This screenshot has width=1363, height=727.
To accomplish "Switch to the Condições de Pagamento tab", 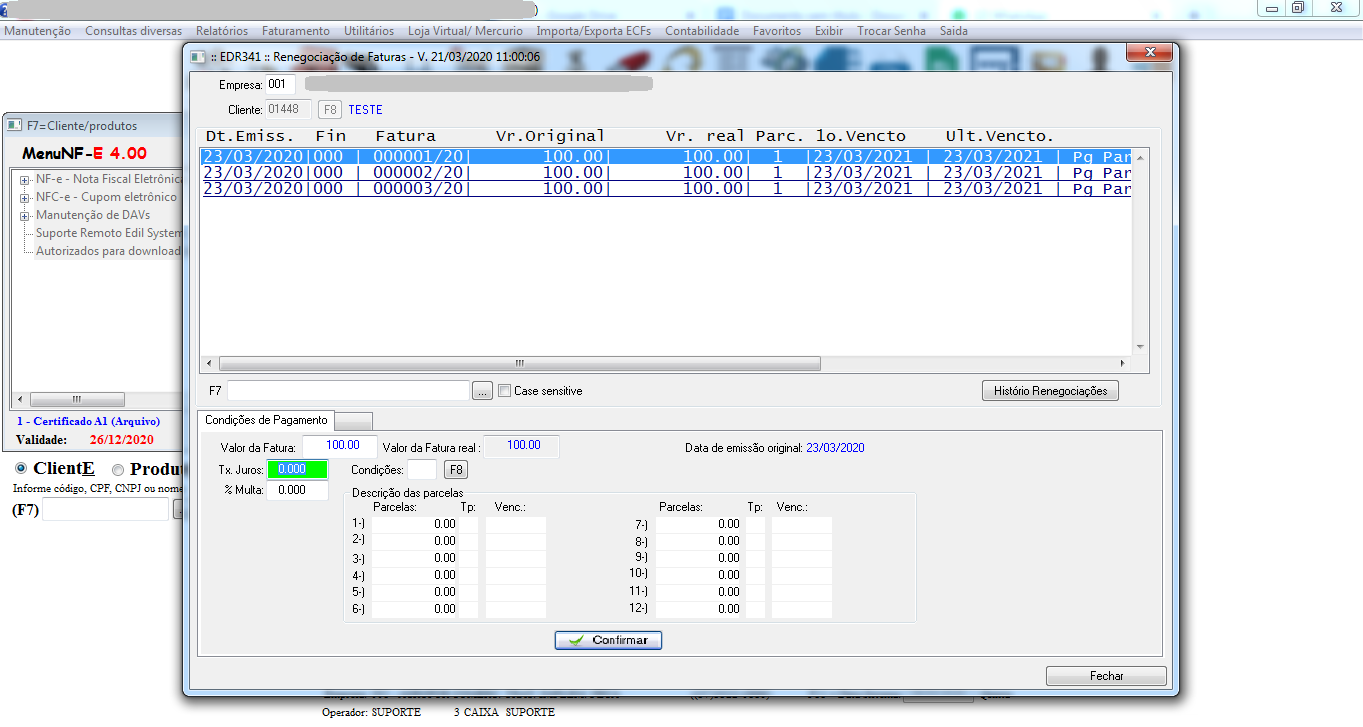I will click(x=265, y=420).
